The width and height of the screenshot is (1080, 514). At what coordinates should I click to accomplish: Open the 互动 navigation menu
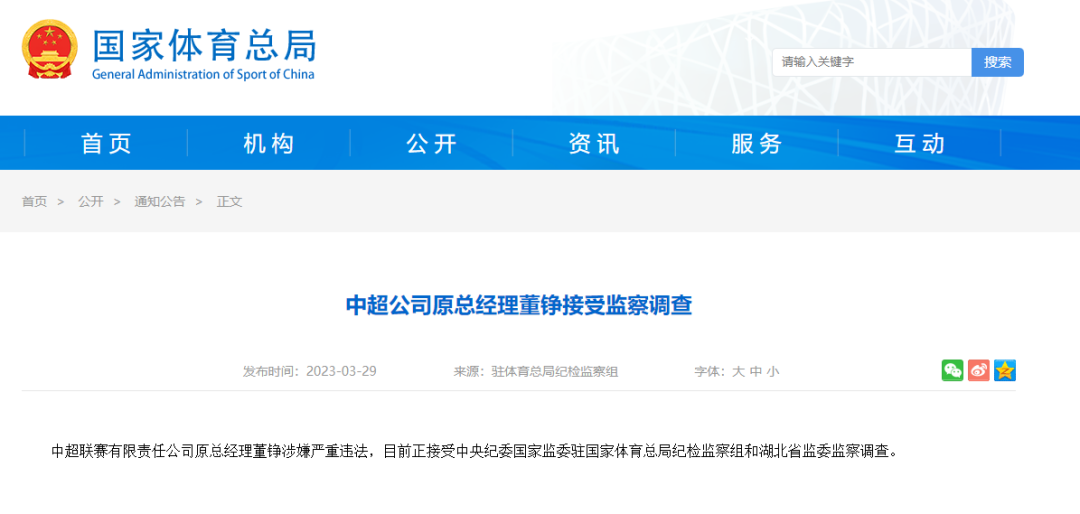(x=919, y=143)
